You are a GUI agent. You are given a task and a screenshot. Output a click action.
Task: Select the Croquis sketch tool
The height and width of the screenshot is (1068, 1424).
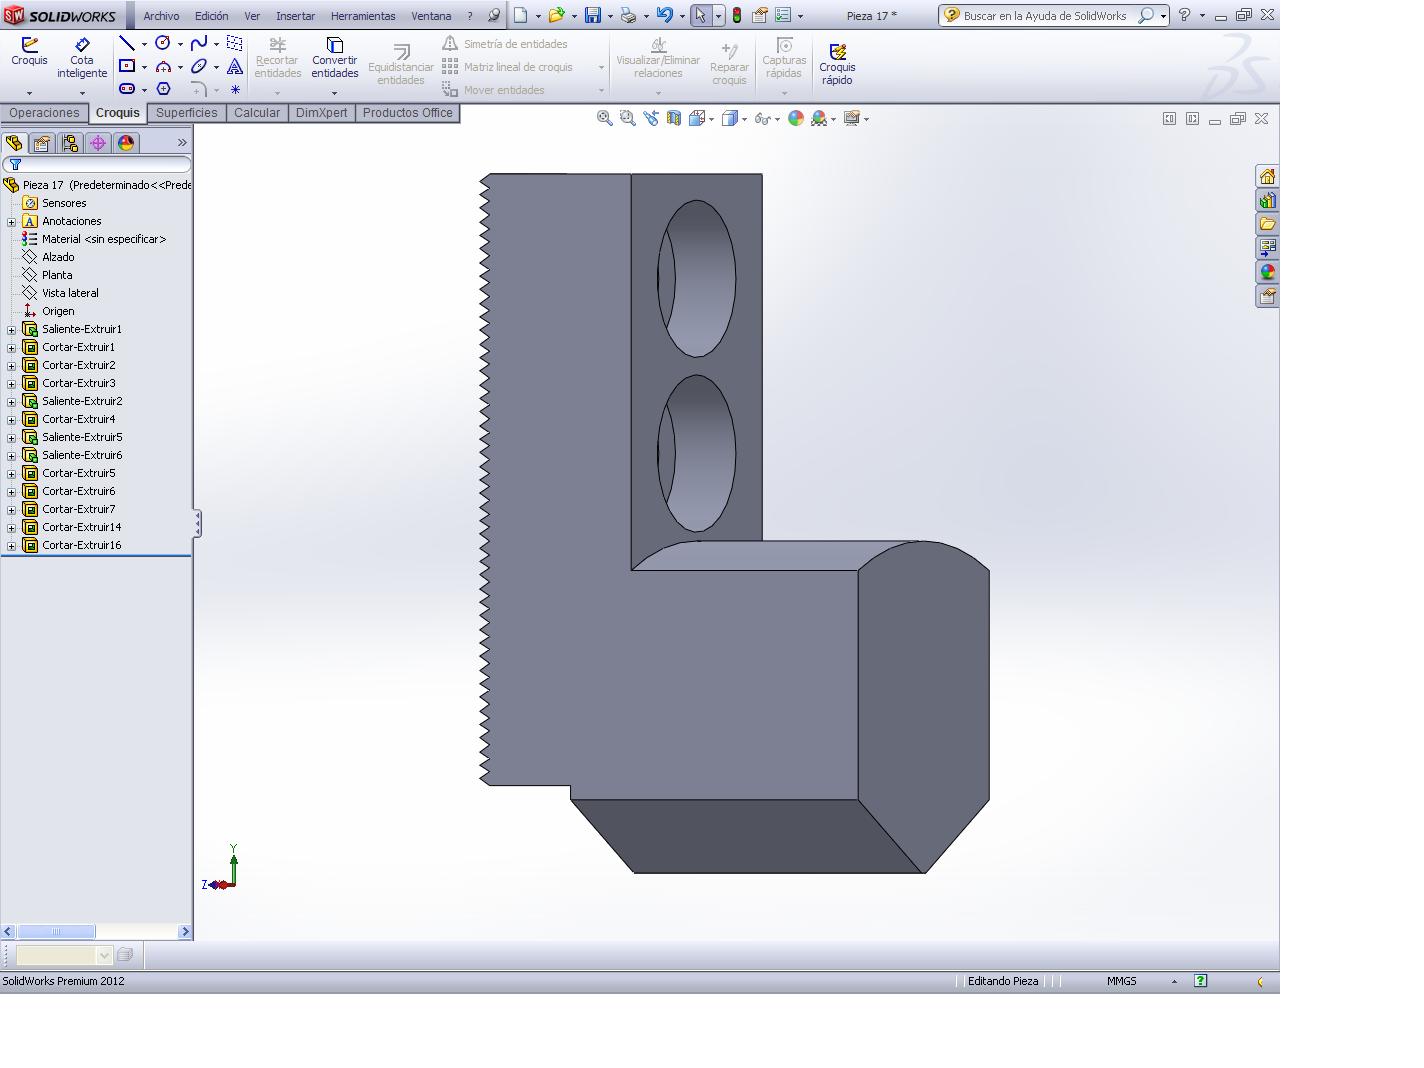pos(29,52)
